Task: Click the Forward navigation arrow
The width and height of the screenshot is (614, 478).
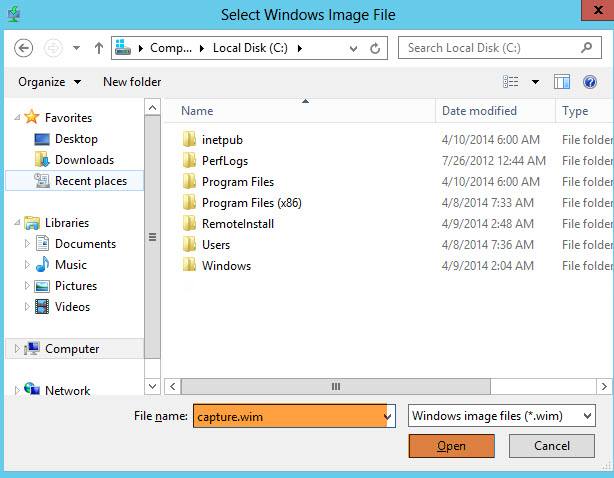Action: [x=53, y=49]
